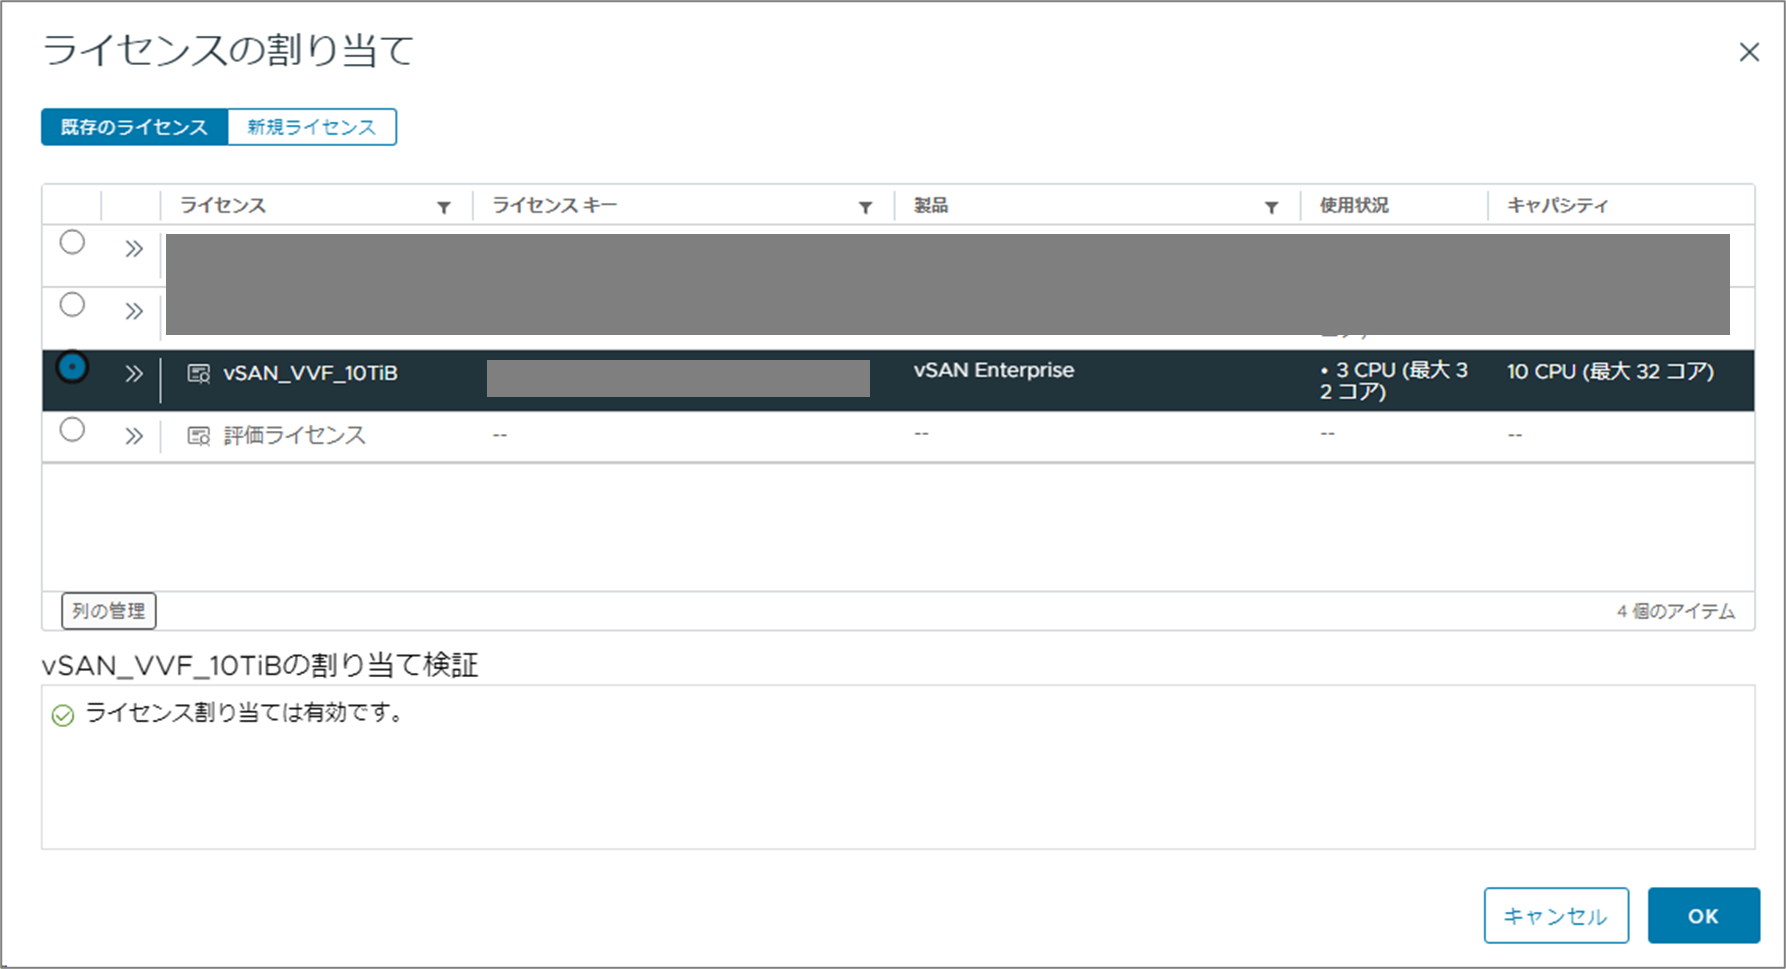Switch to 新規ライセンス tab
1786x969 pixels.
point(312,127)
